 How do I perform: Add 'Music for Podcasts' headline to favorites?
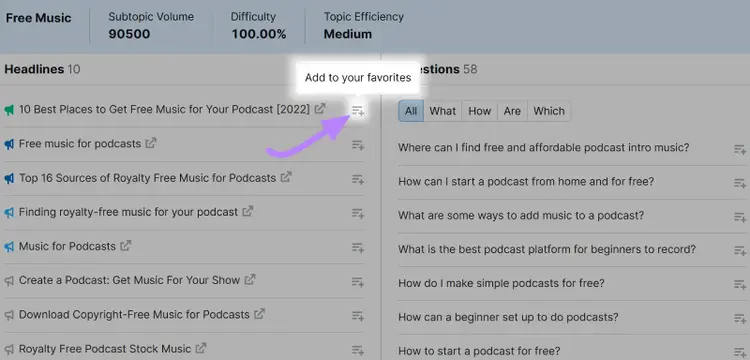pyautogui.click(x=358, y=248)
